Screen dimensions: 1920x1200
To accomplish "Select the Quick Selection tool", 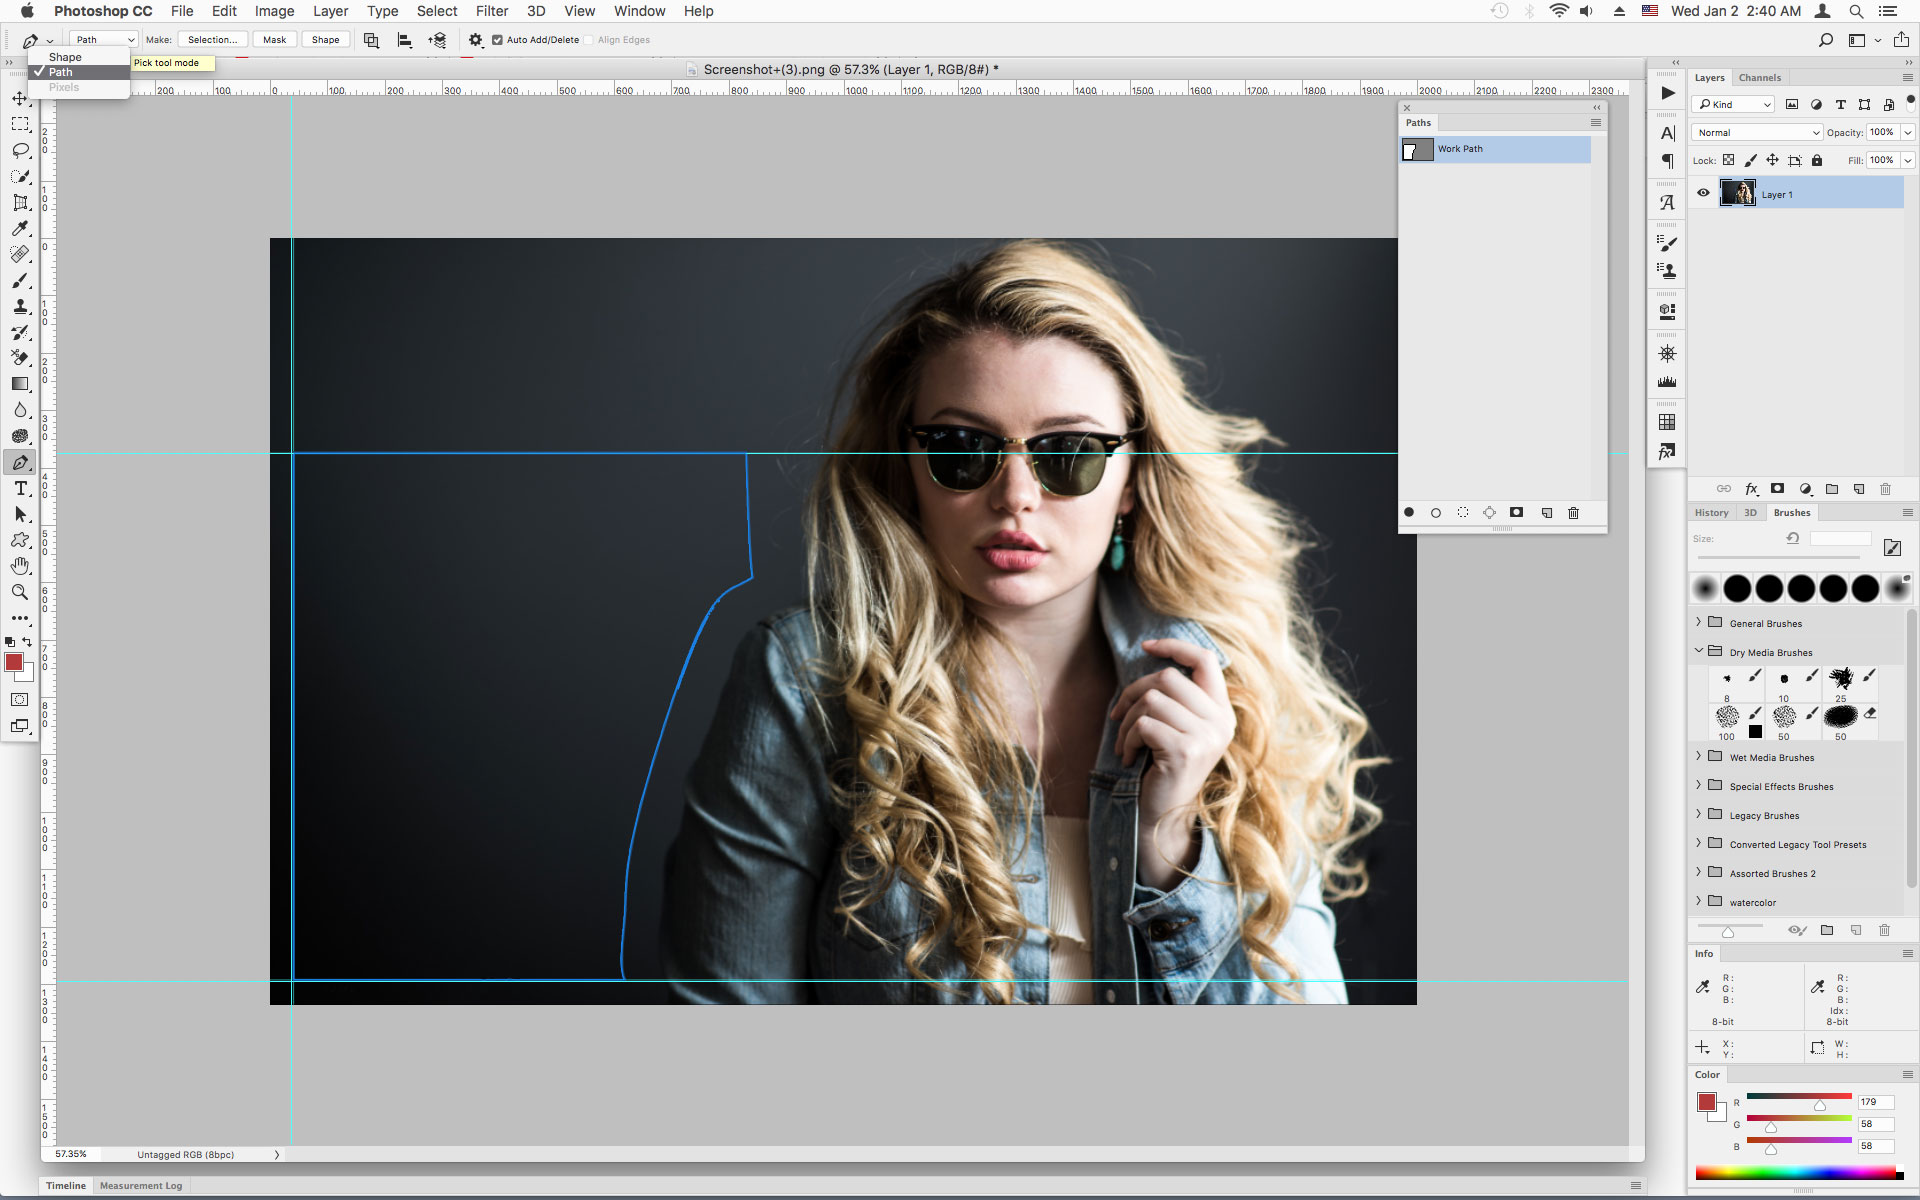I will tap(20, 176).
